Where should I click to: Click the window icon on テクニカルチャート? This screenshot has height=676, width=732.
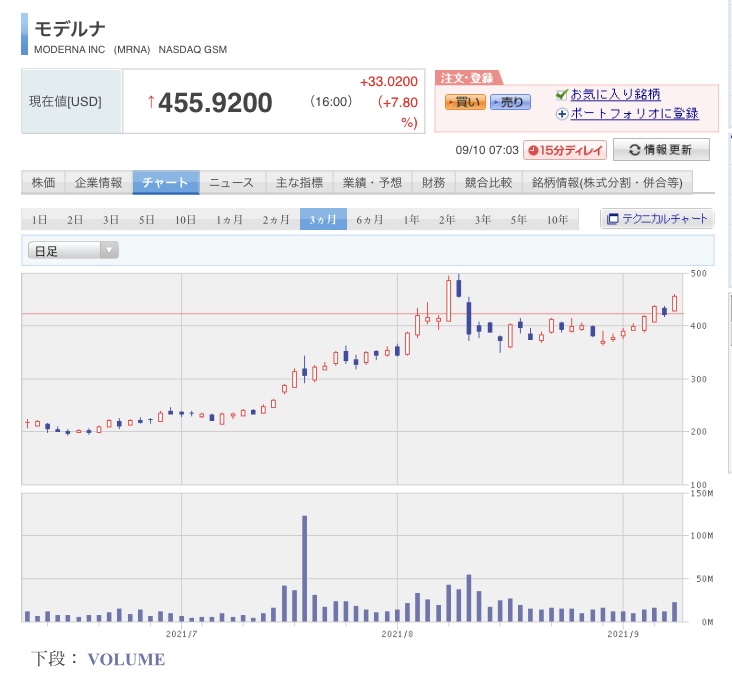point(612,218)
